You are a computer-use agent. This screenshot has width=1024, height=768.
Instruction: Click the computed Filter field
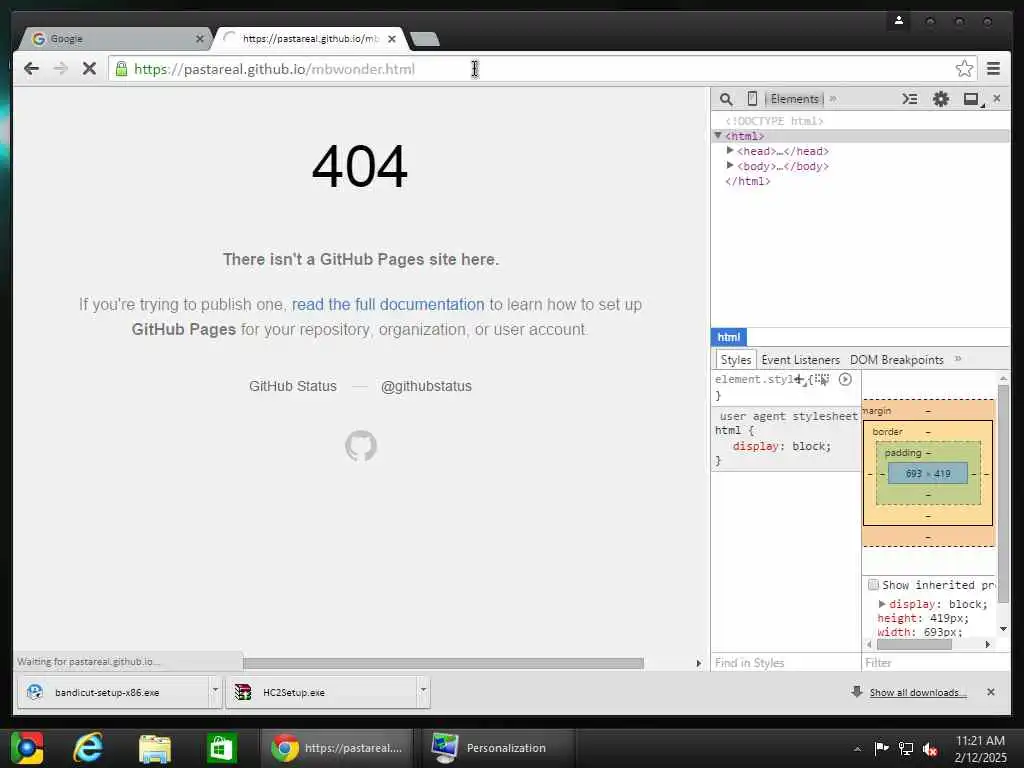tap(935, 663)
